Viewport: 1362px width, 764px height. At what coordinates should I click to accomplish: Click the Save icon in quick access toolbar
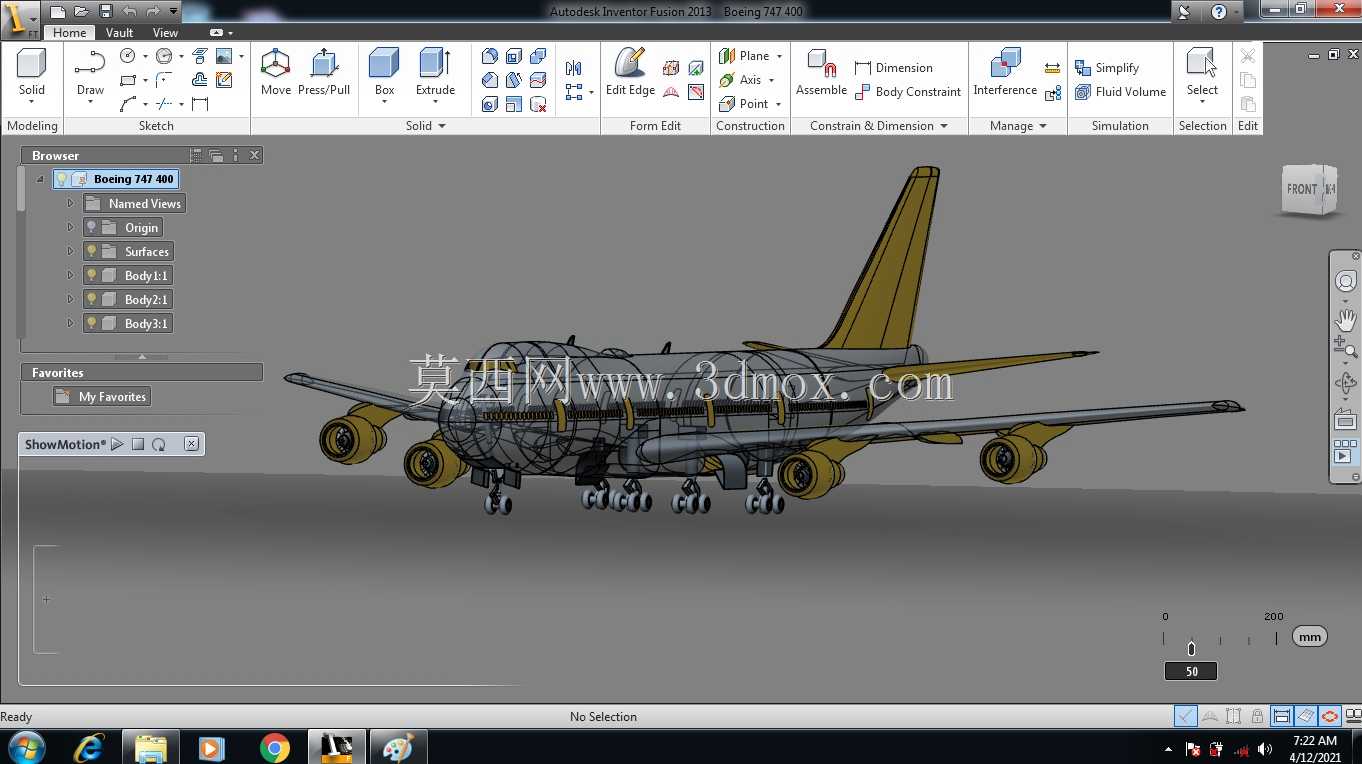(105, 12)
